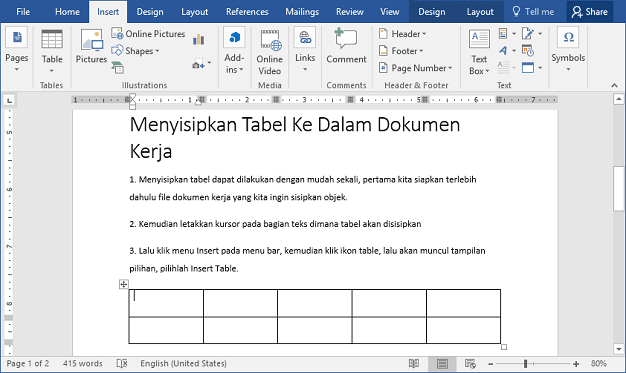Click the English (United States) language
The height and width of the screenshot is (373, 626).
coord(183,363)
